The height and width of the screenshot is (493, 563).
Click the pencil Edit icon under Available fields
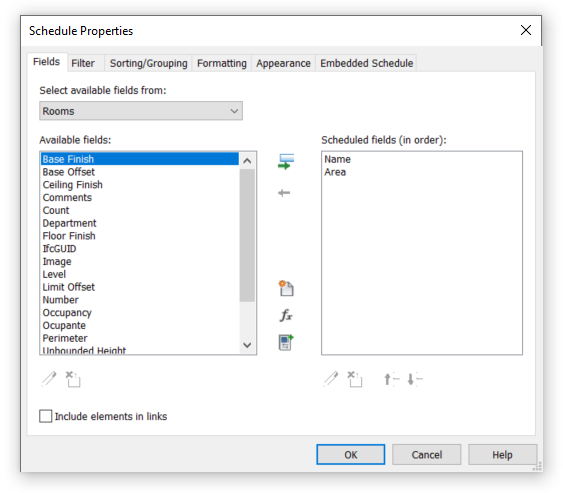[49, 379]
